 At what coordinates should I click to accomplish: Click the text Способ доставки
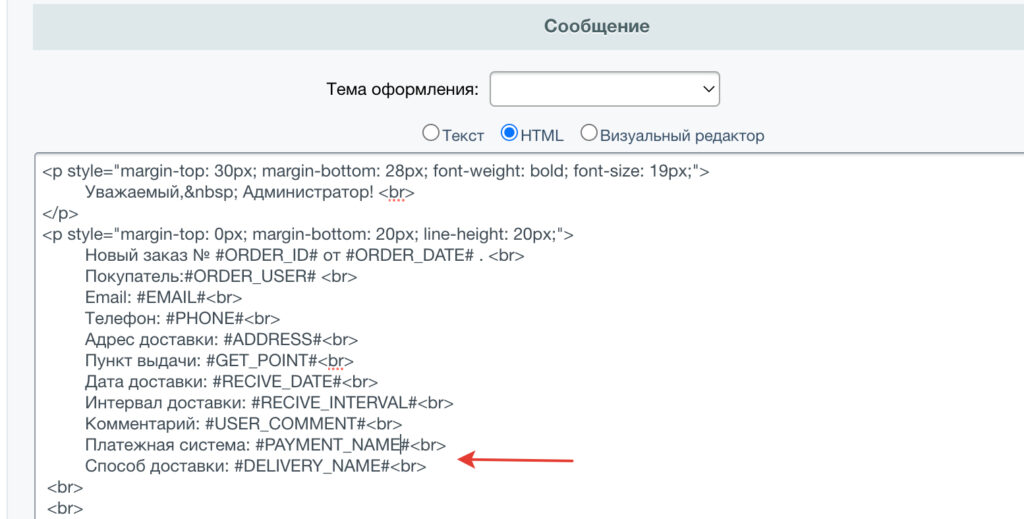156,466
